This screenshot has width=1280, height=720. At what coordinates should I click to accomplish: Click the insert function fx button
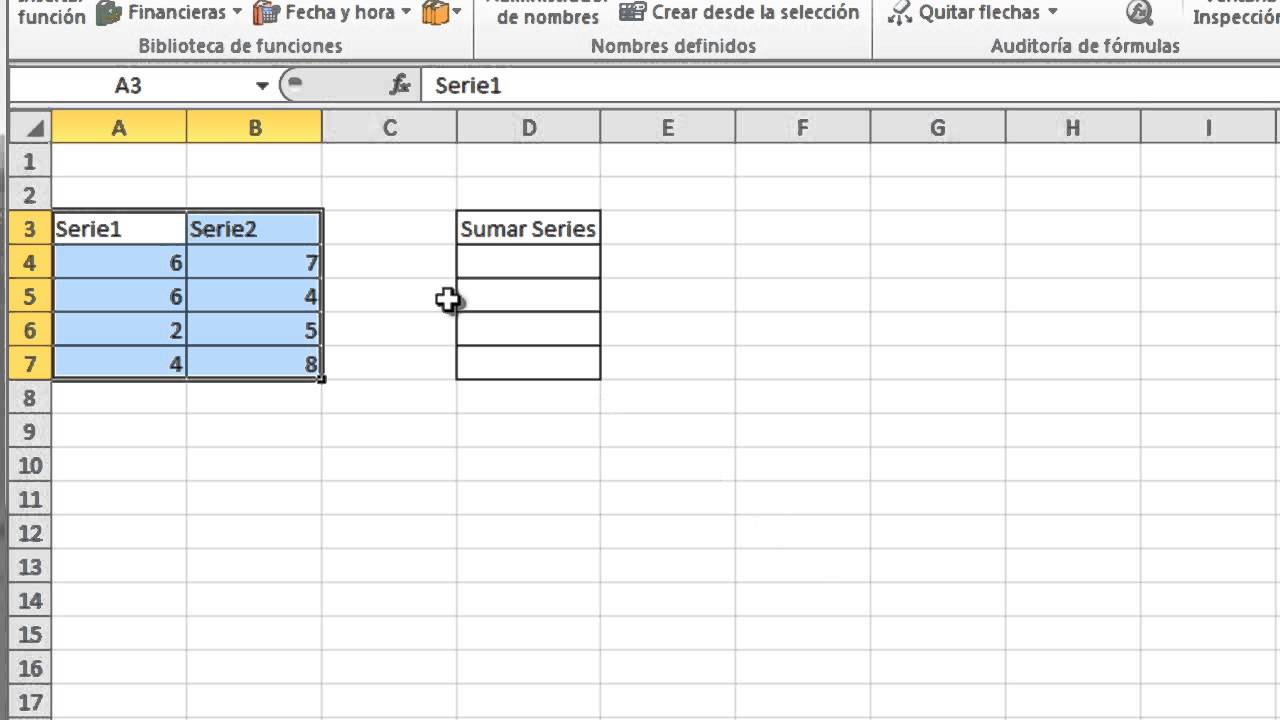click(x=400, y=85)
